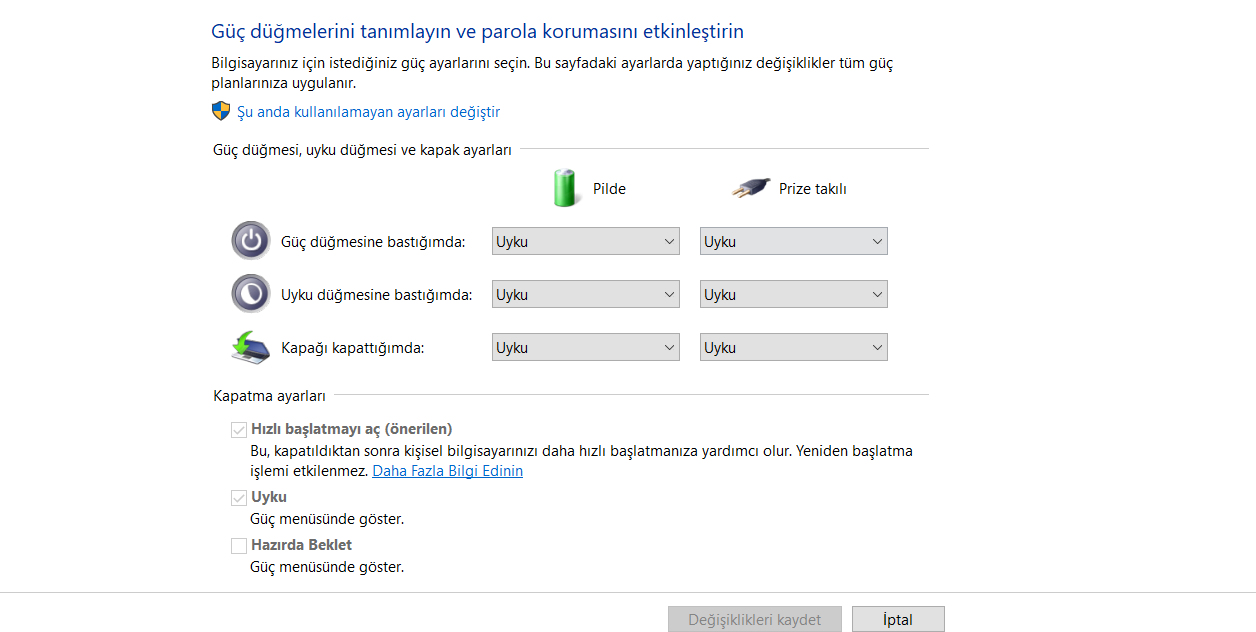This screenshot has width=1256, height=632.
Task: Open the Kapağı kapattığımda Prize takılı dropdown
Action: point(793,346)
